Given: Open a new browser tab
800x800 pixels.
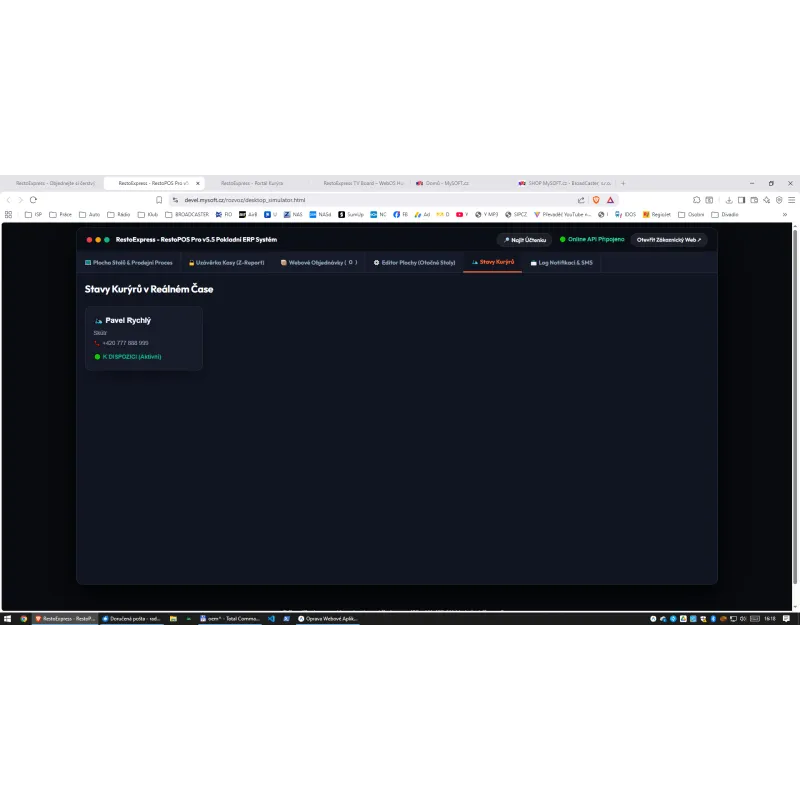Looking at the screenshot, I should pyautogui.click(x=623, y=183).
